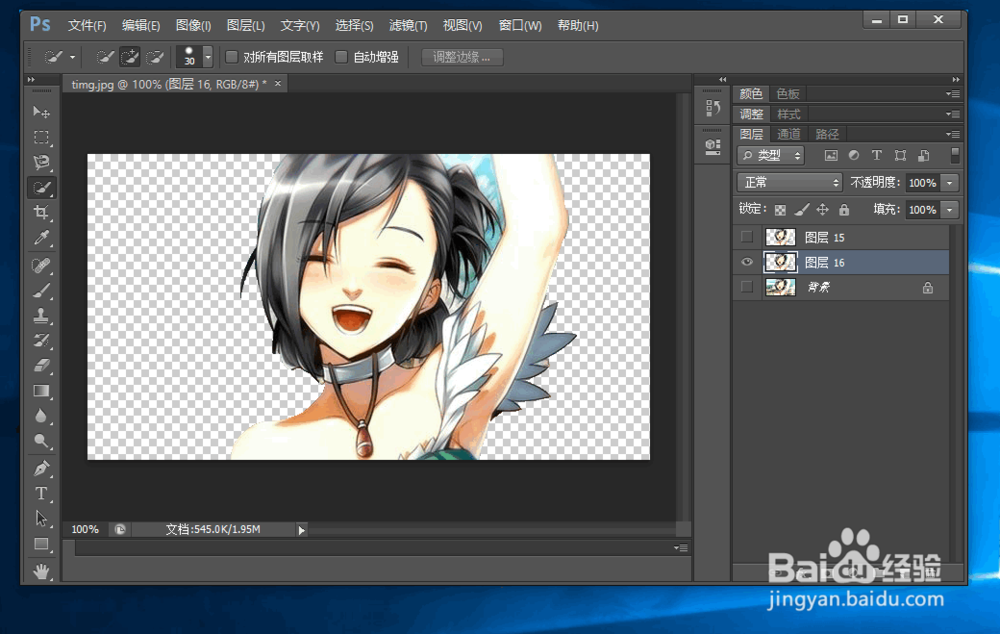Open the 不透明度 dropdown arrow
The height and width of the screenshot is (634, 1000).
950,183
